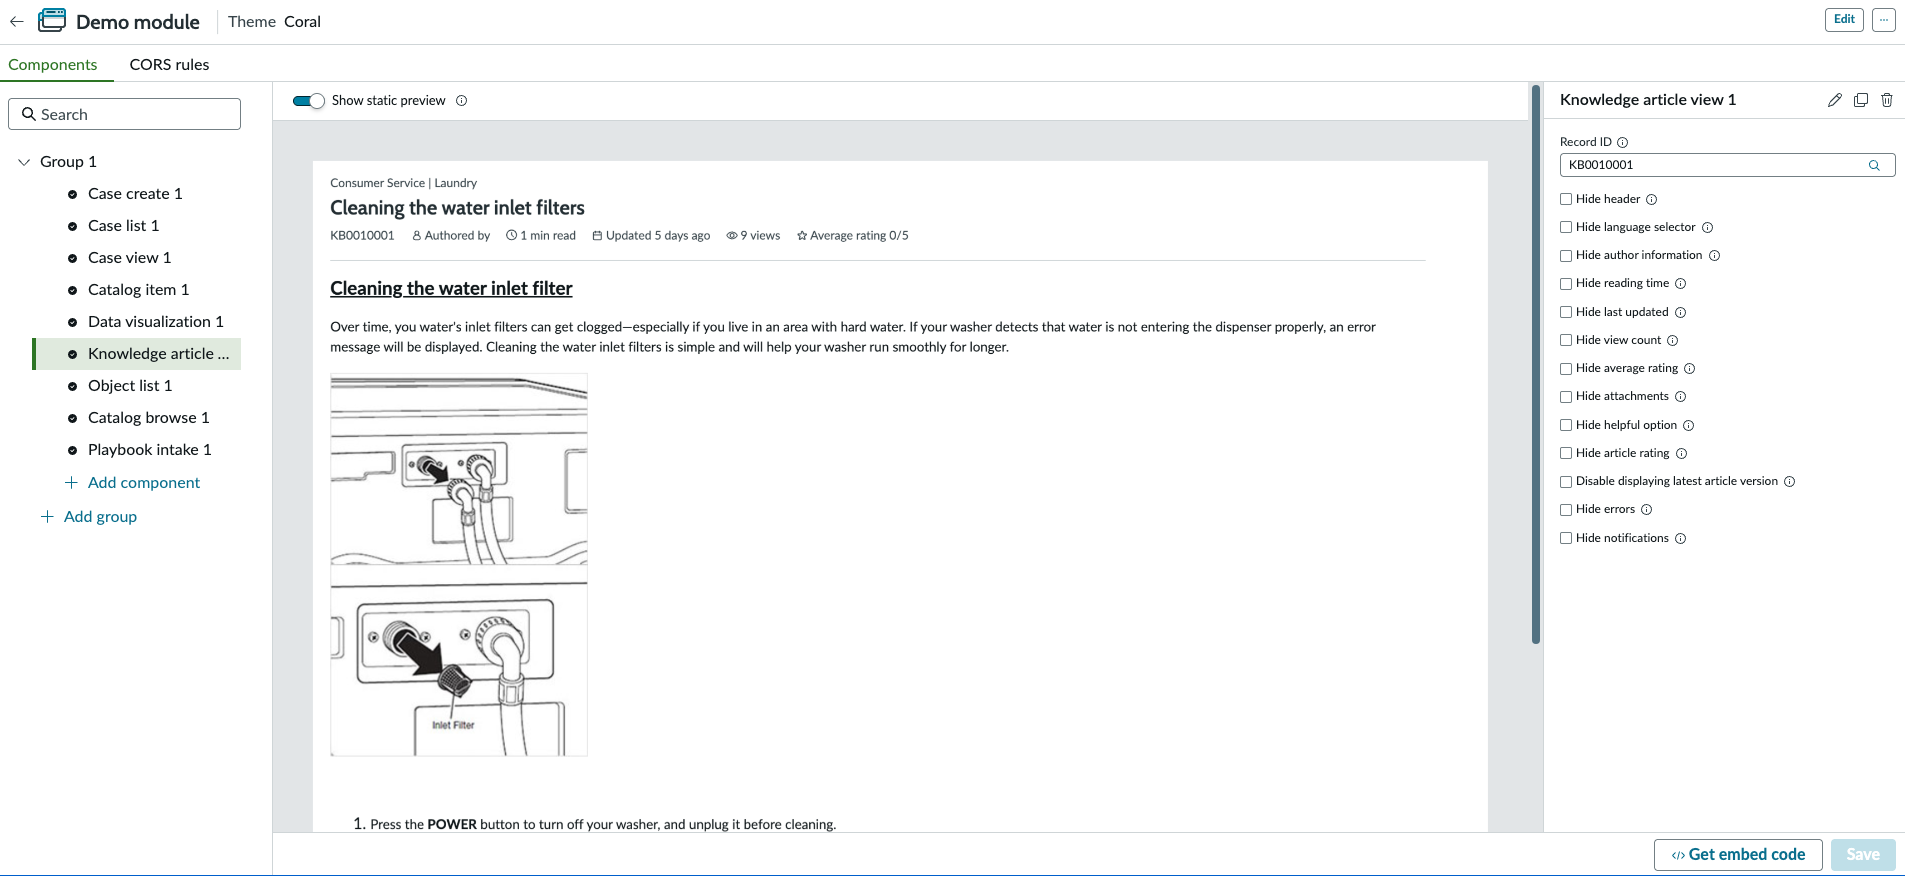The height and width of the screenshot is (877, 1905).
Task: Click info icon next to Hide header
Action: click(x=1651, y=199)
